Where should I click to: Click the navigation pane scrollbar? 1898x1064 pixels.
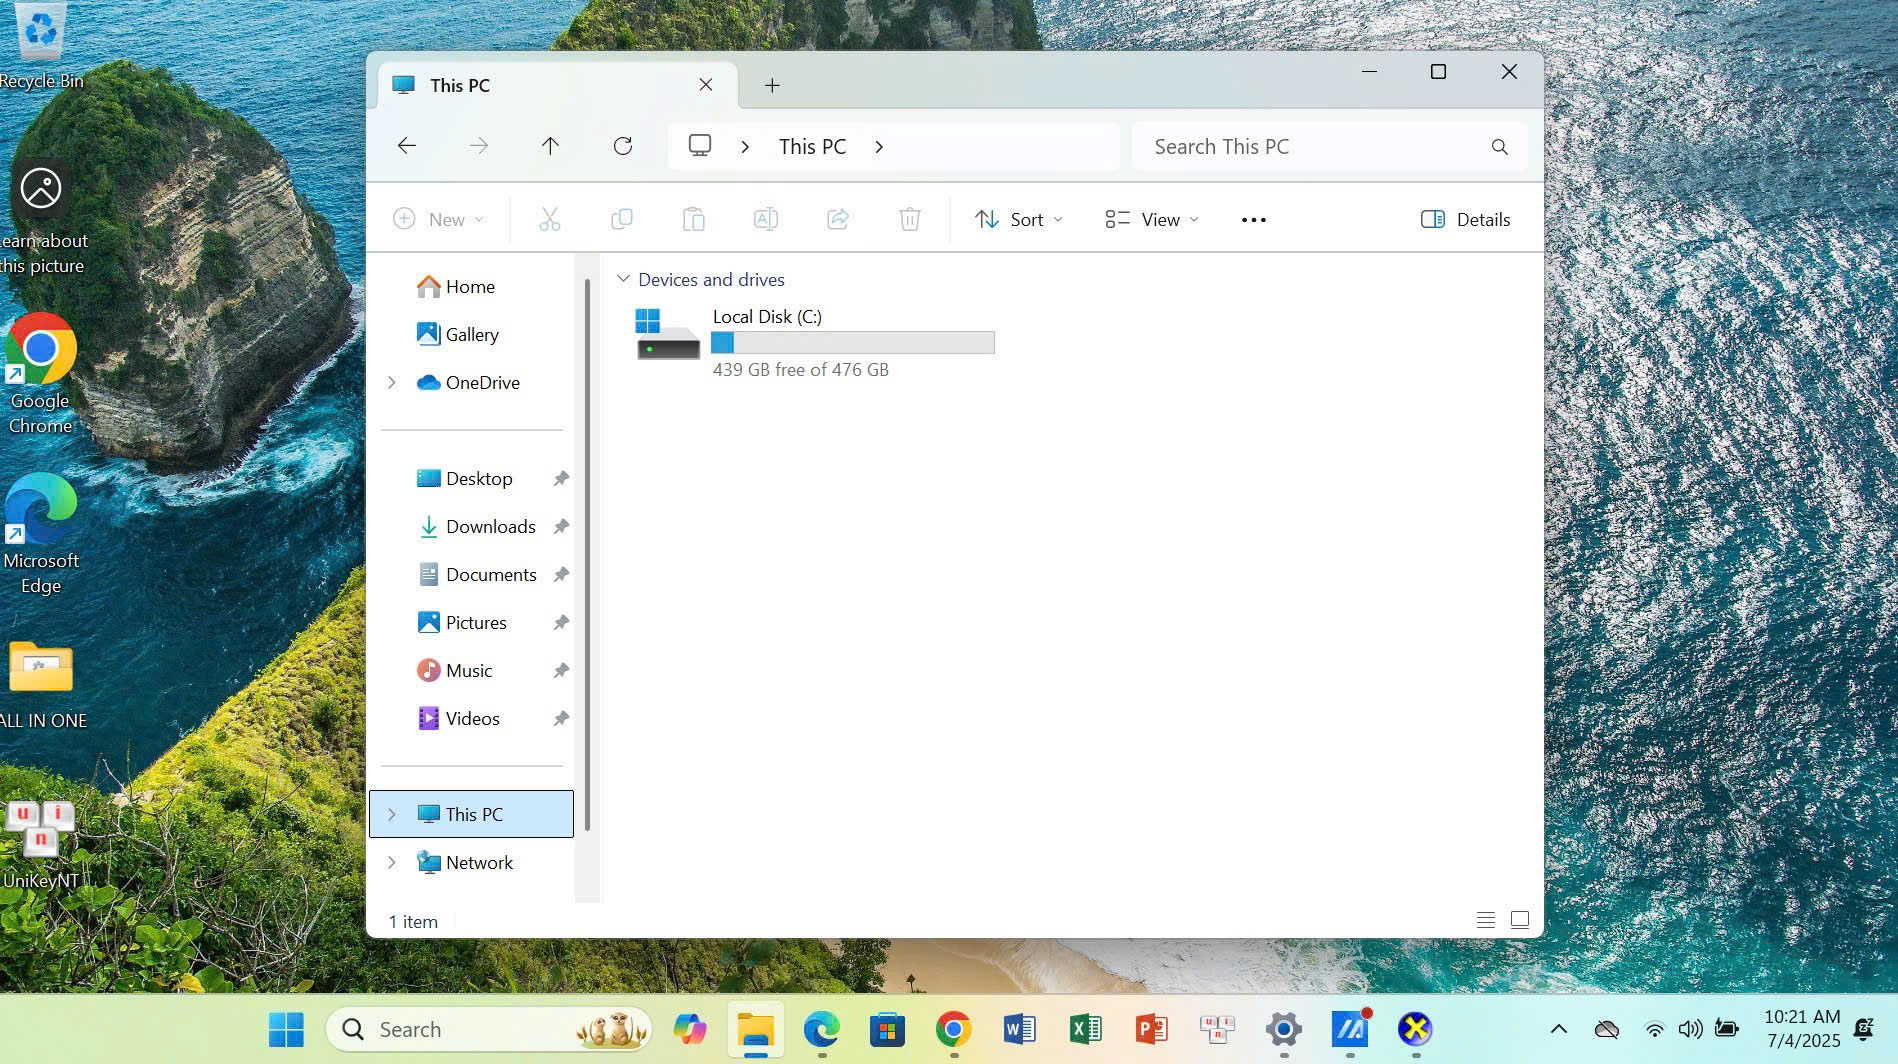(x=587, y=555)
